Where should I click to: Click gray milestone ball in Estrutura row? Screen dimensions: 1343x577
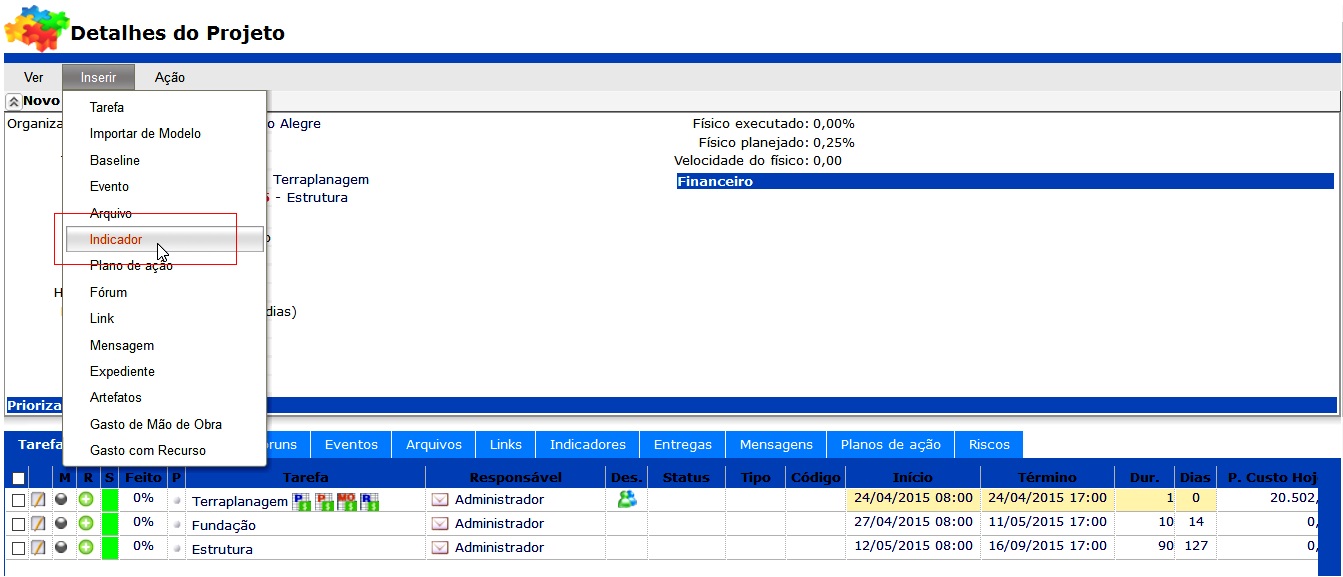[63, 548]
